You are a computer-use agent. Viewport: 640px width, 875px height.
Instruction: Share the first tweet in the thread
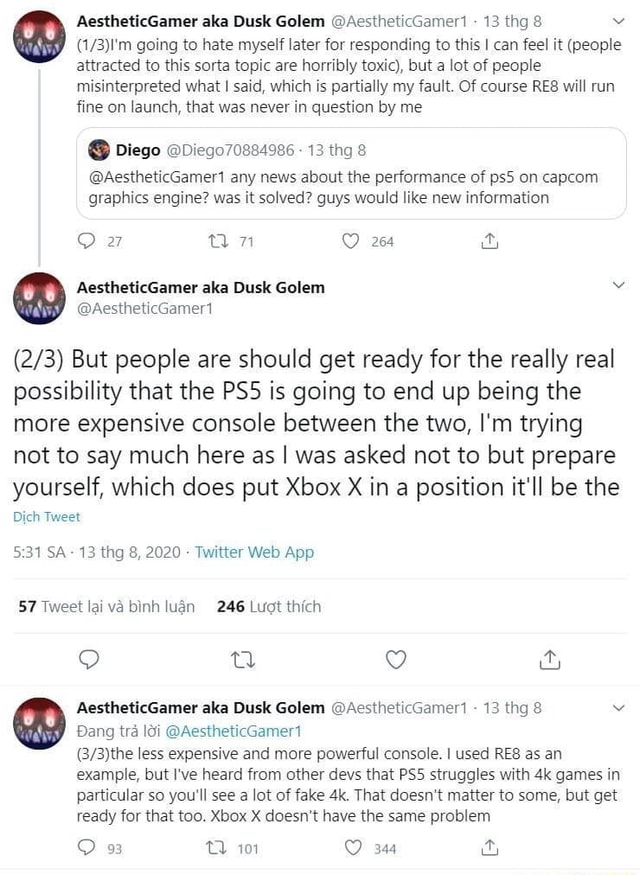pyautogui.click(x=489, y=241)
